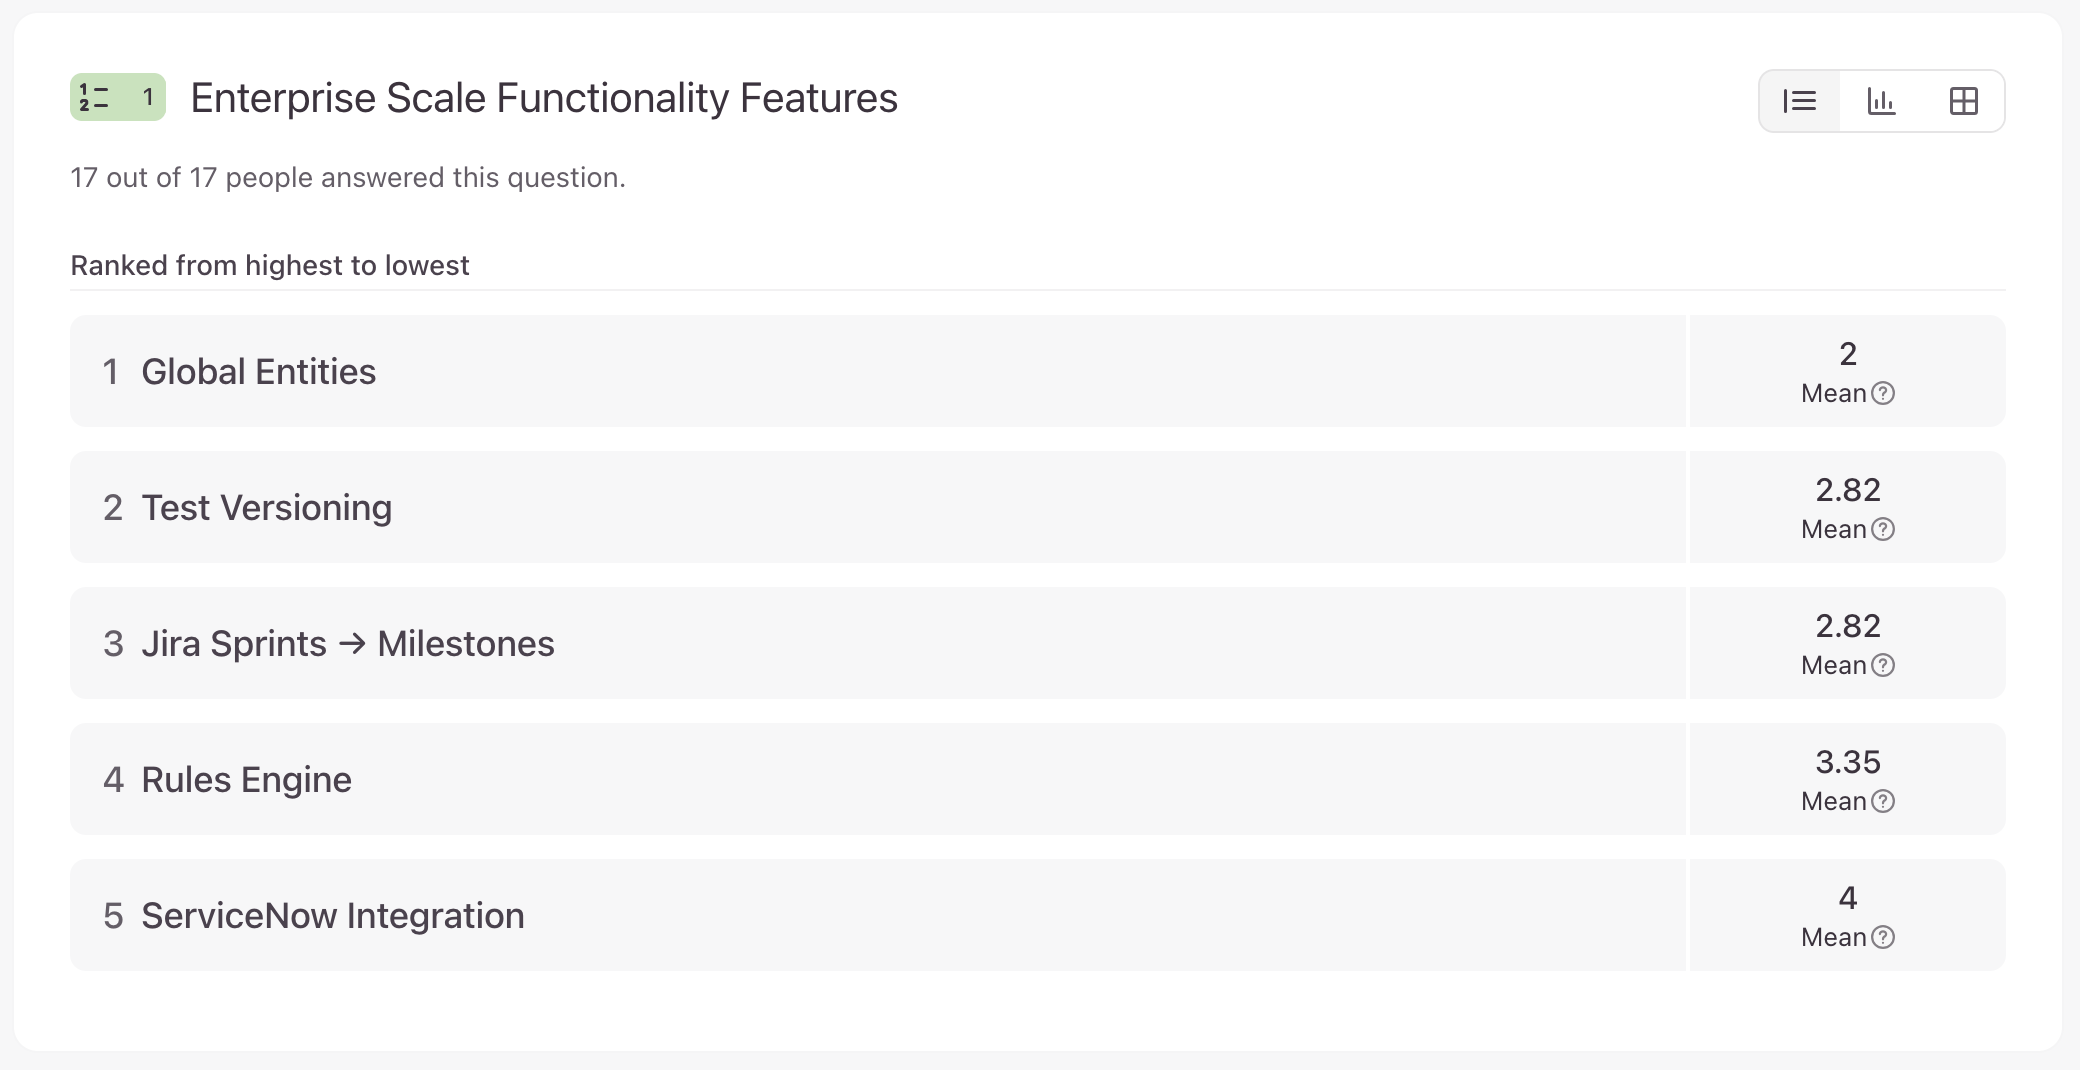Click the 3.35 mean value for Rules Engine
This screenshot has width=2080, height=1070.
[x=1847, y=762]
